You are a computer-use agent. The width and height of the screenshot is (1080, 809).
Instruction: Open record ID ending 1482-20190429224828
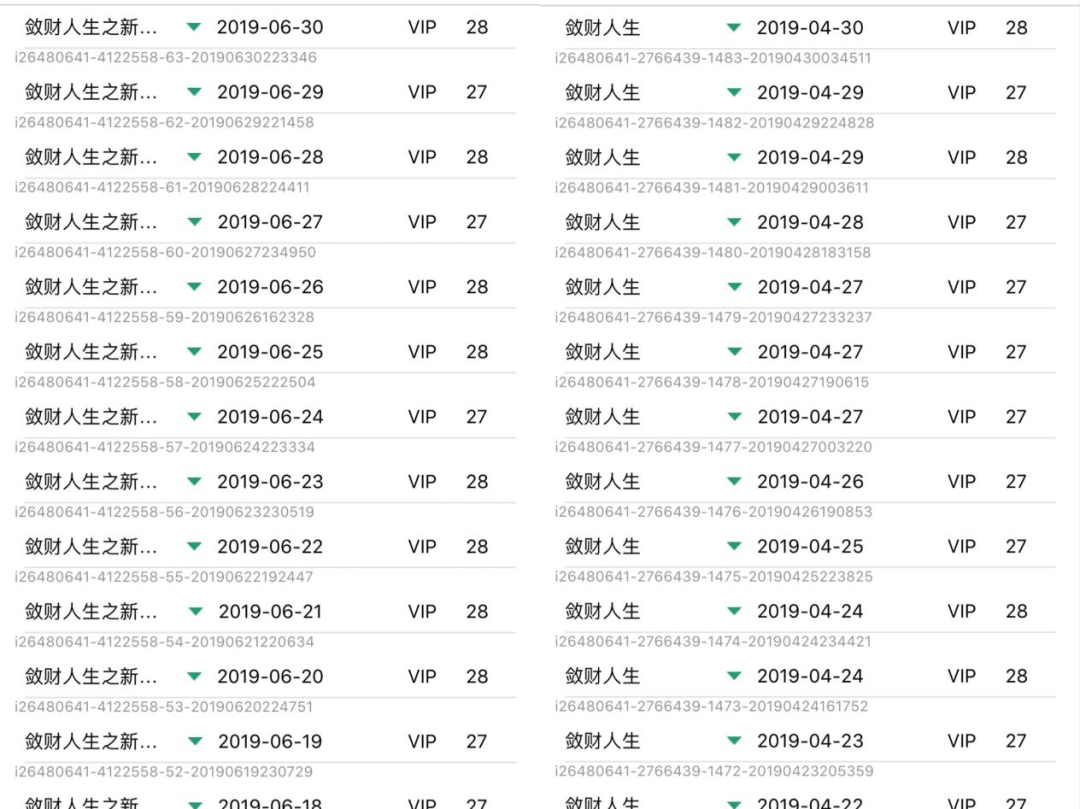714,123
